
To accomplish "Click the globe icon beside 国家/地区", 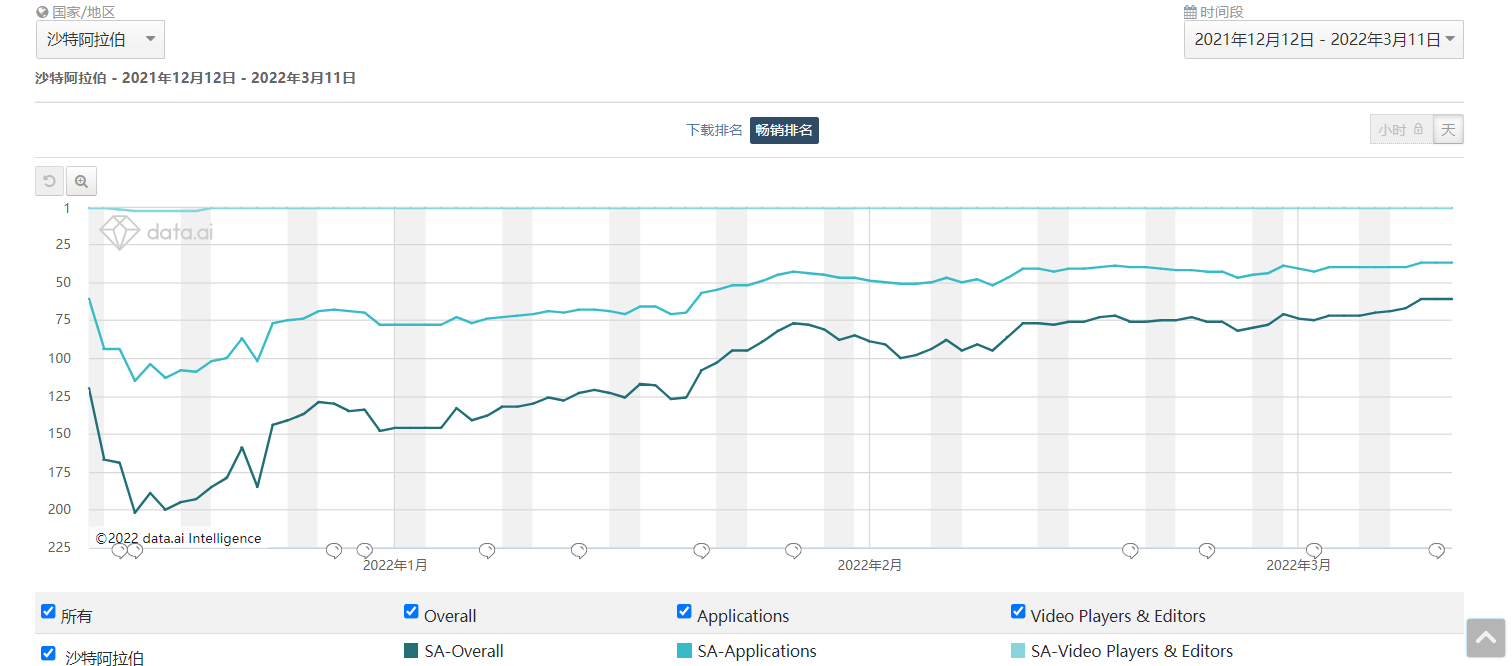I will coord(42,13).
